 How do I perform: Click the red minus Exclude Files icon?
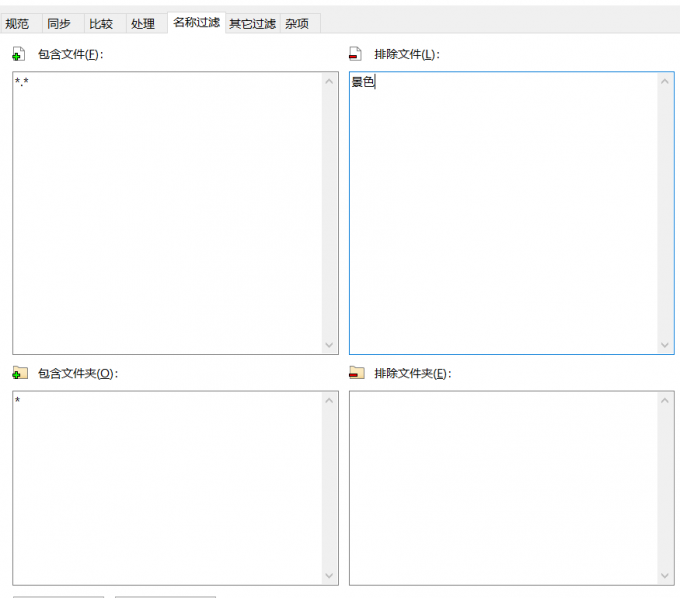[x=355, y=54]
